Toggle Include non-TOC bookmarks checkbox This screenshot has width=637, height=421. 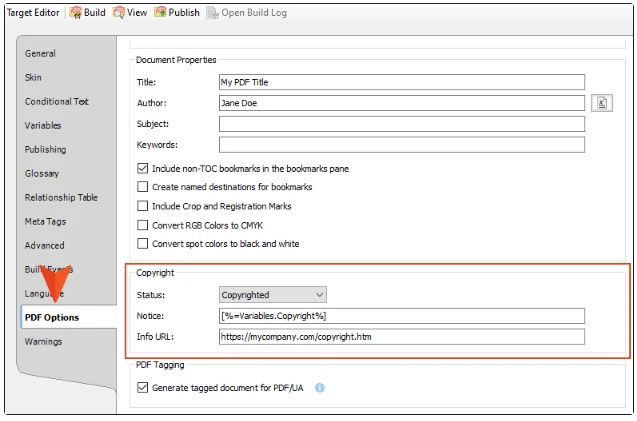[143, 169]
